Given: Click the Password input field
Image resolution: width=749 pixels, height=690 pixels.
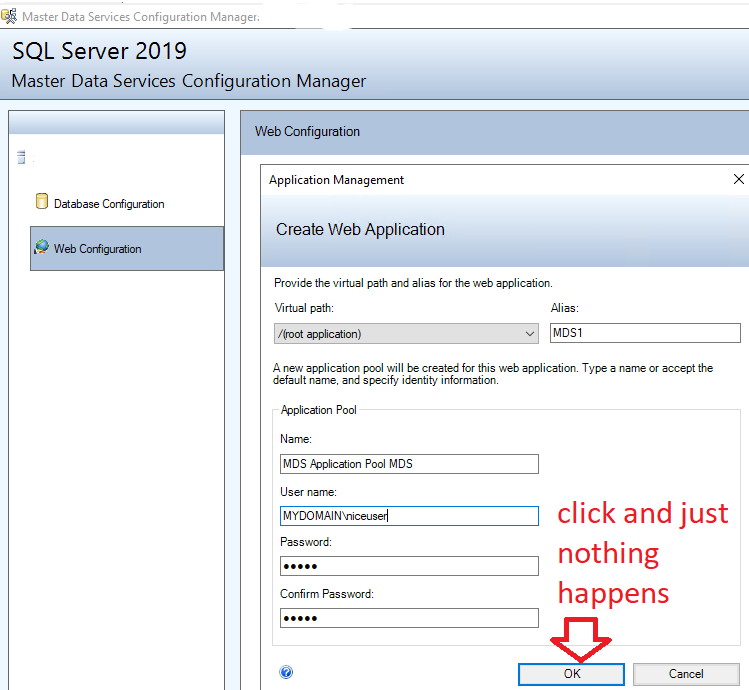Looking at the screenshot, I should point(409,566).
